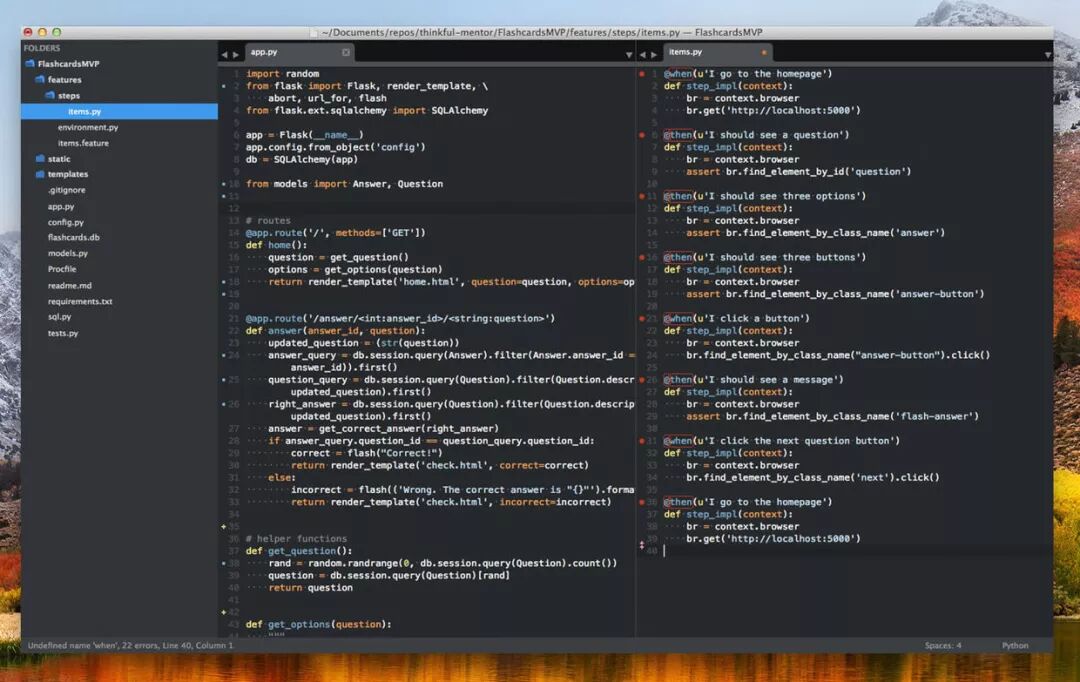Click 'def get_question():' in app.py
The image size is (1080, 682).
click(299, 551)
